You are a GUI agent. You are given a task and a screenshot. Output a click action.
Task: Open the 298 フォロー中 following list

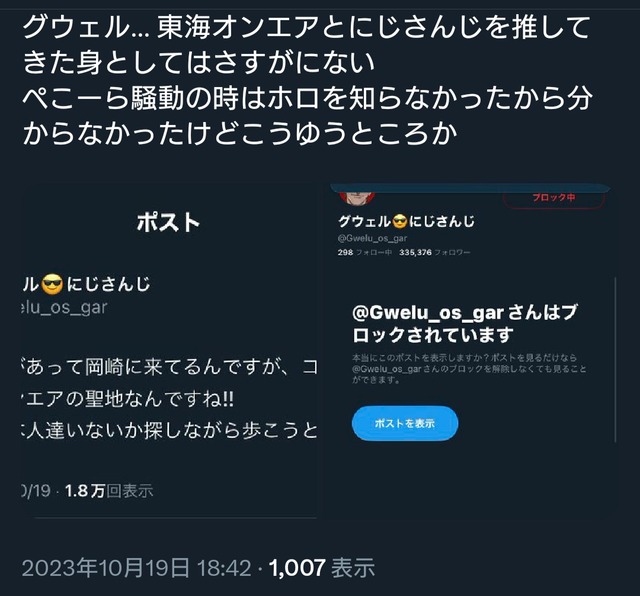click(x=364, y=253)
